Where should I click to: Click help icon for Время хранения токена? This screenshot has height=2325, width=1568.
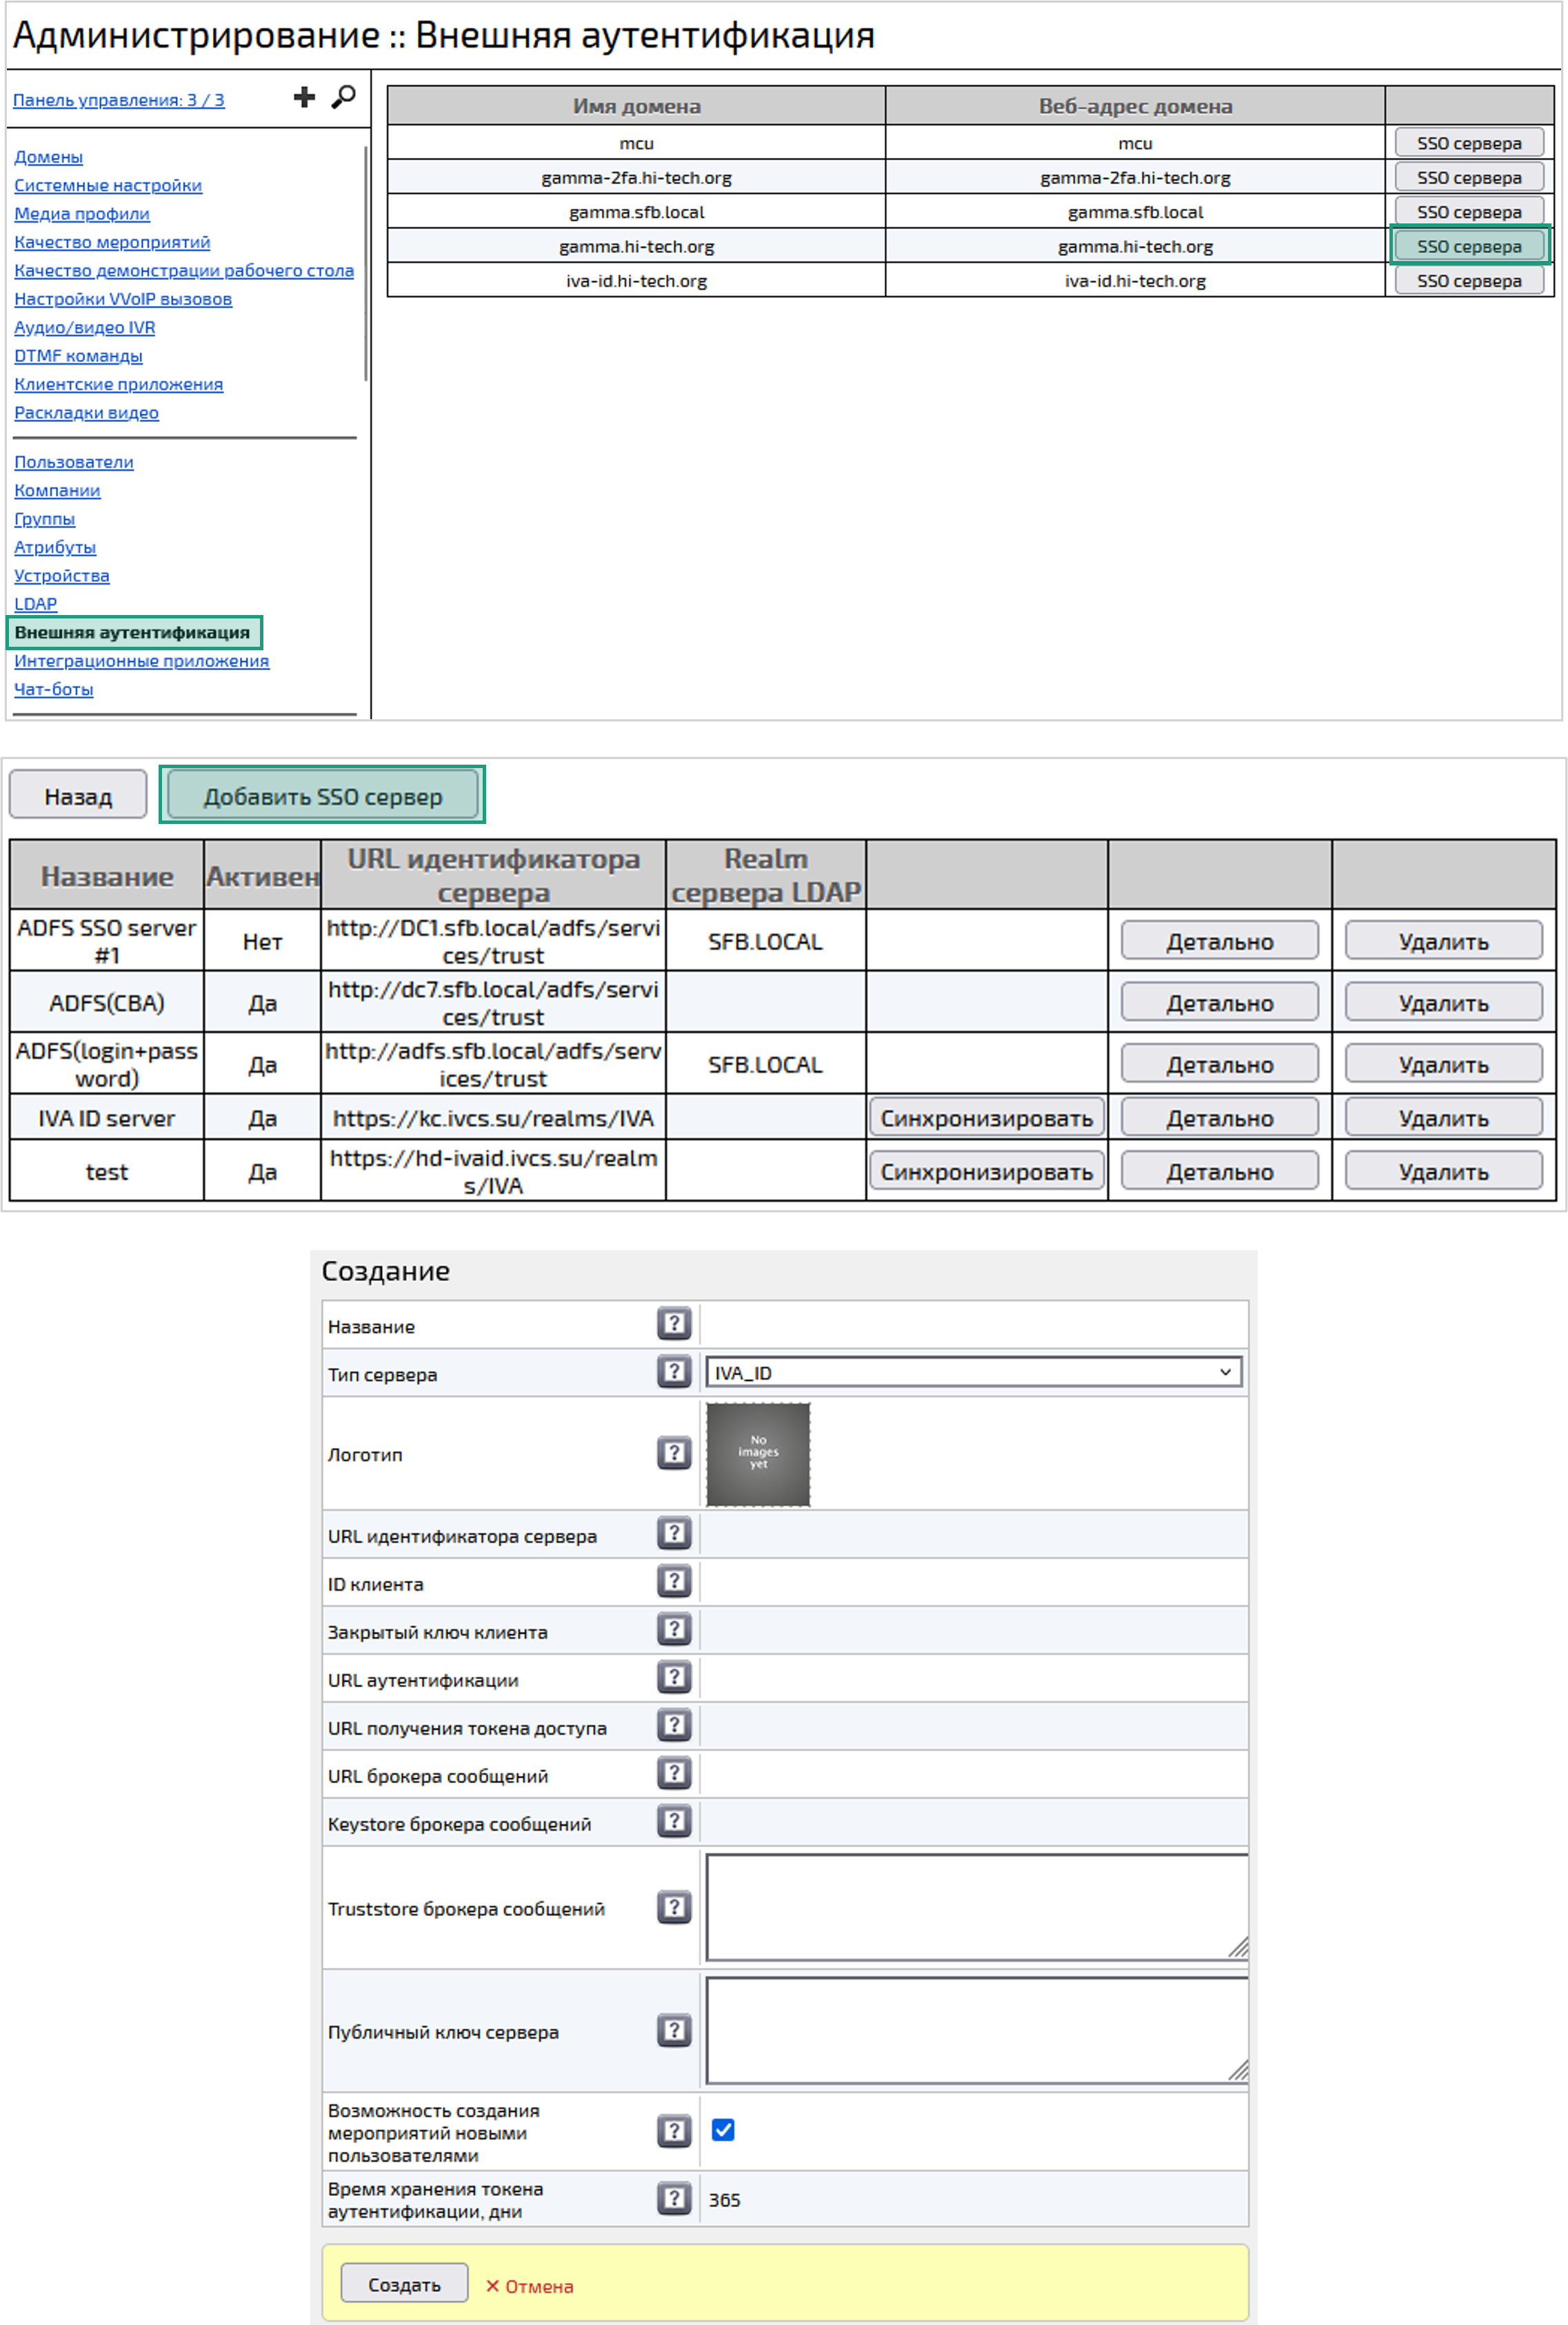point(674,2199)
